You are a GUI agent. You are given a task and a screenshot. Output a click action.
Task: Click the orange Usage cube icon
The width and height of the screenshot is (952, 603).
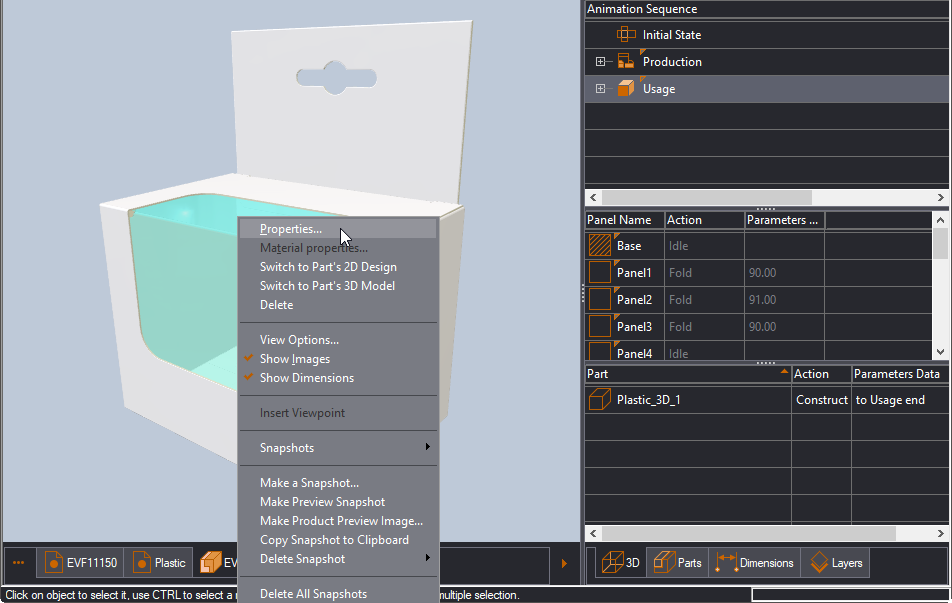626,88
